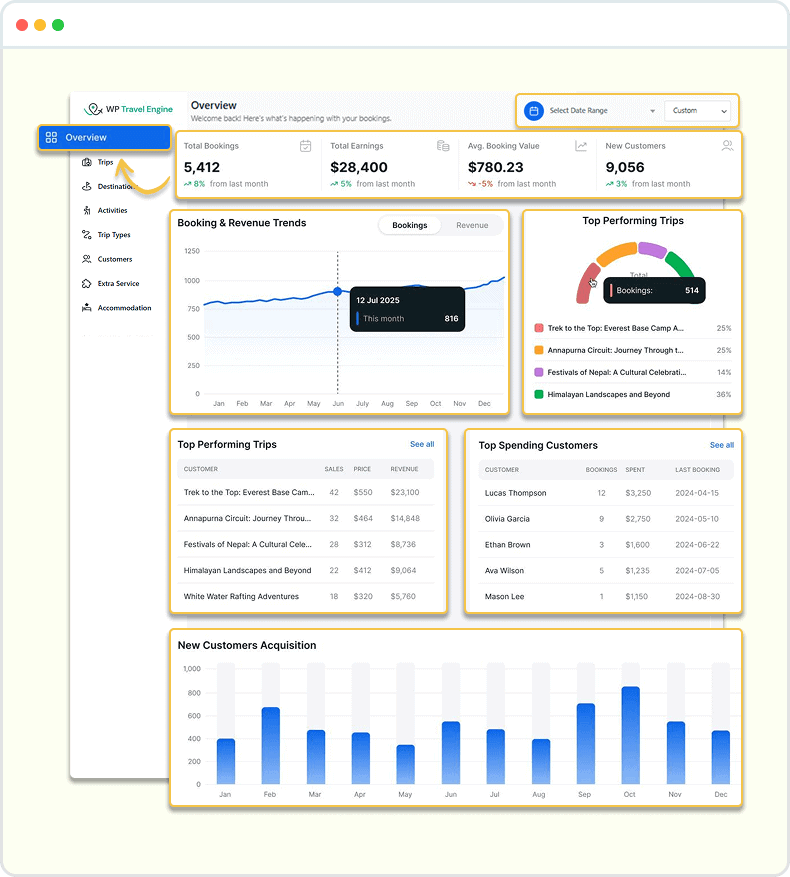Click the blue calendar date icon
This screenshot has height=877, width=790.
(x=534, y=111)
